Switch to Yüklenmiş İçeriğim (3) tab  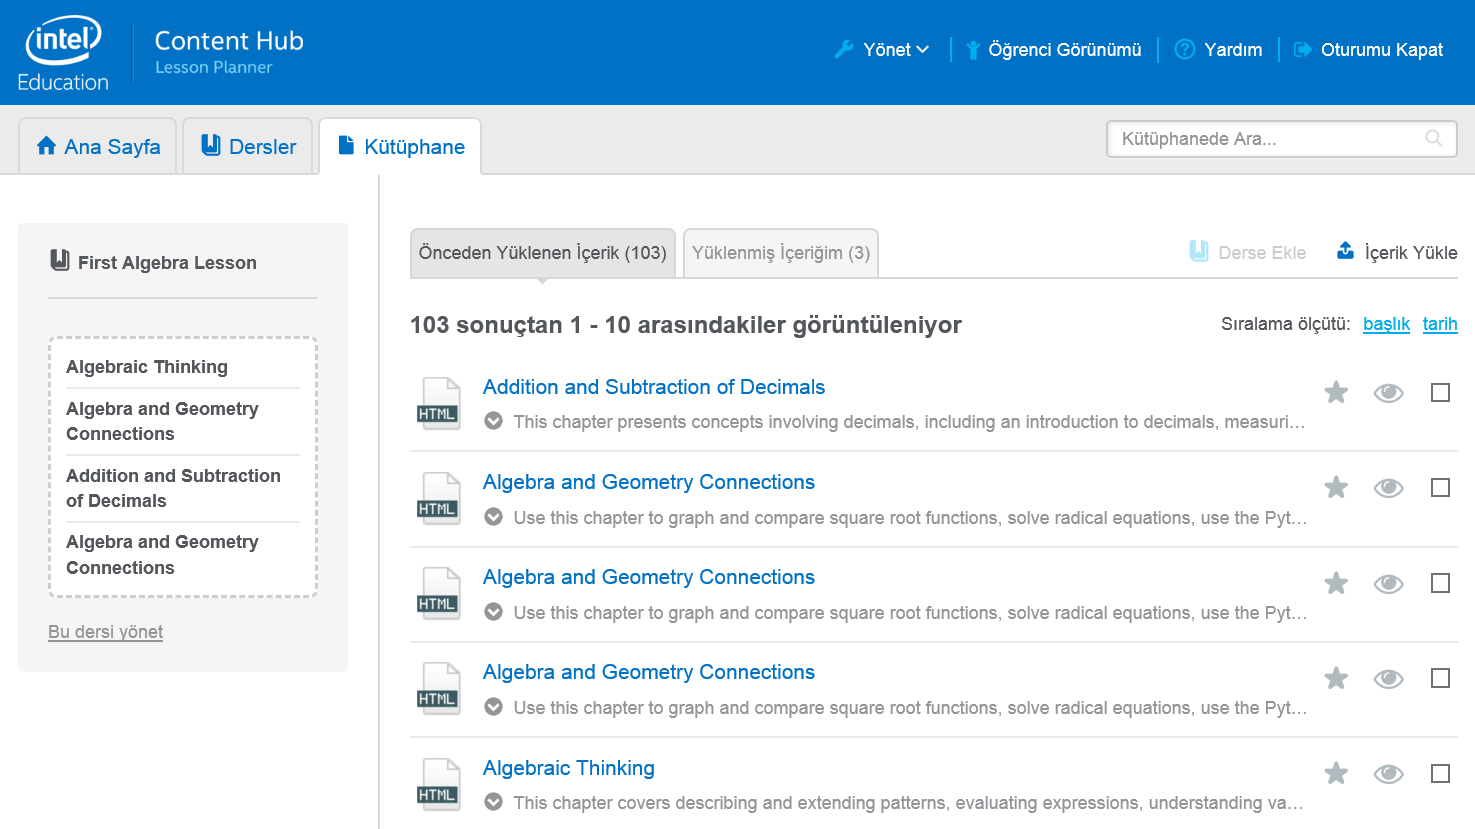click(x=781, y=253)
